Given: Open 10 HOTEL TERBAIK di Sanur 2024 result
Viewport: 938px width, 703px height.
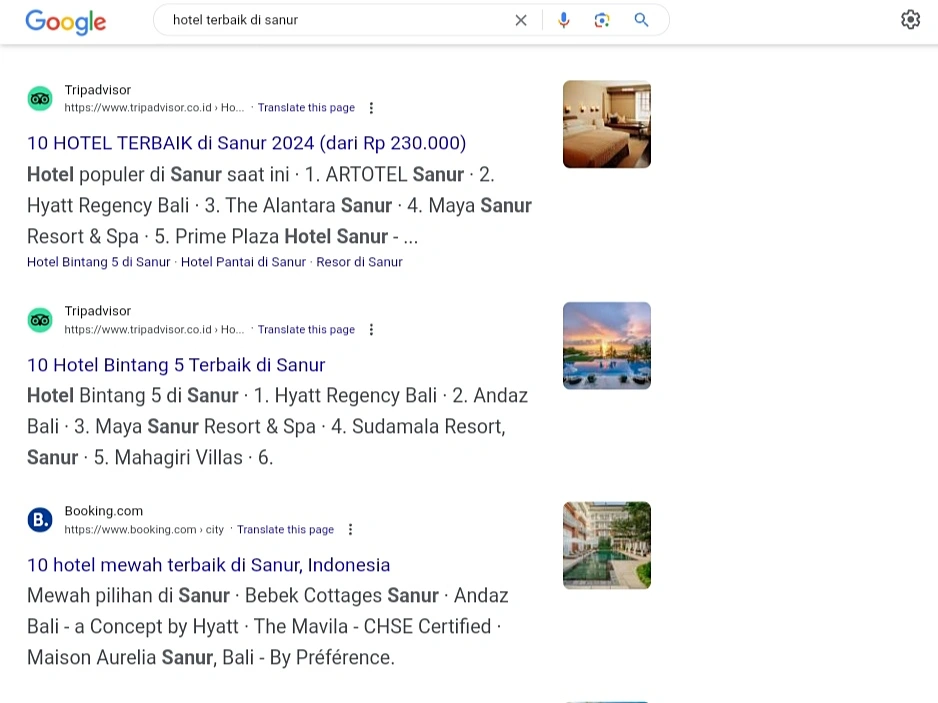Looking at the screenshot, I should 246,143.
